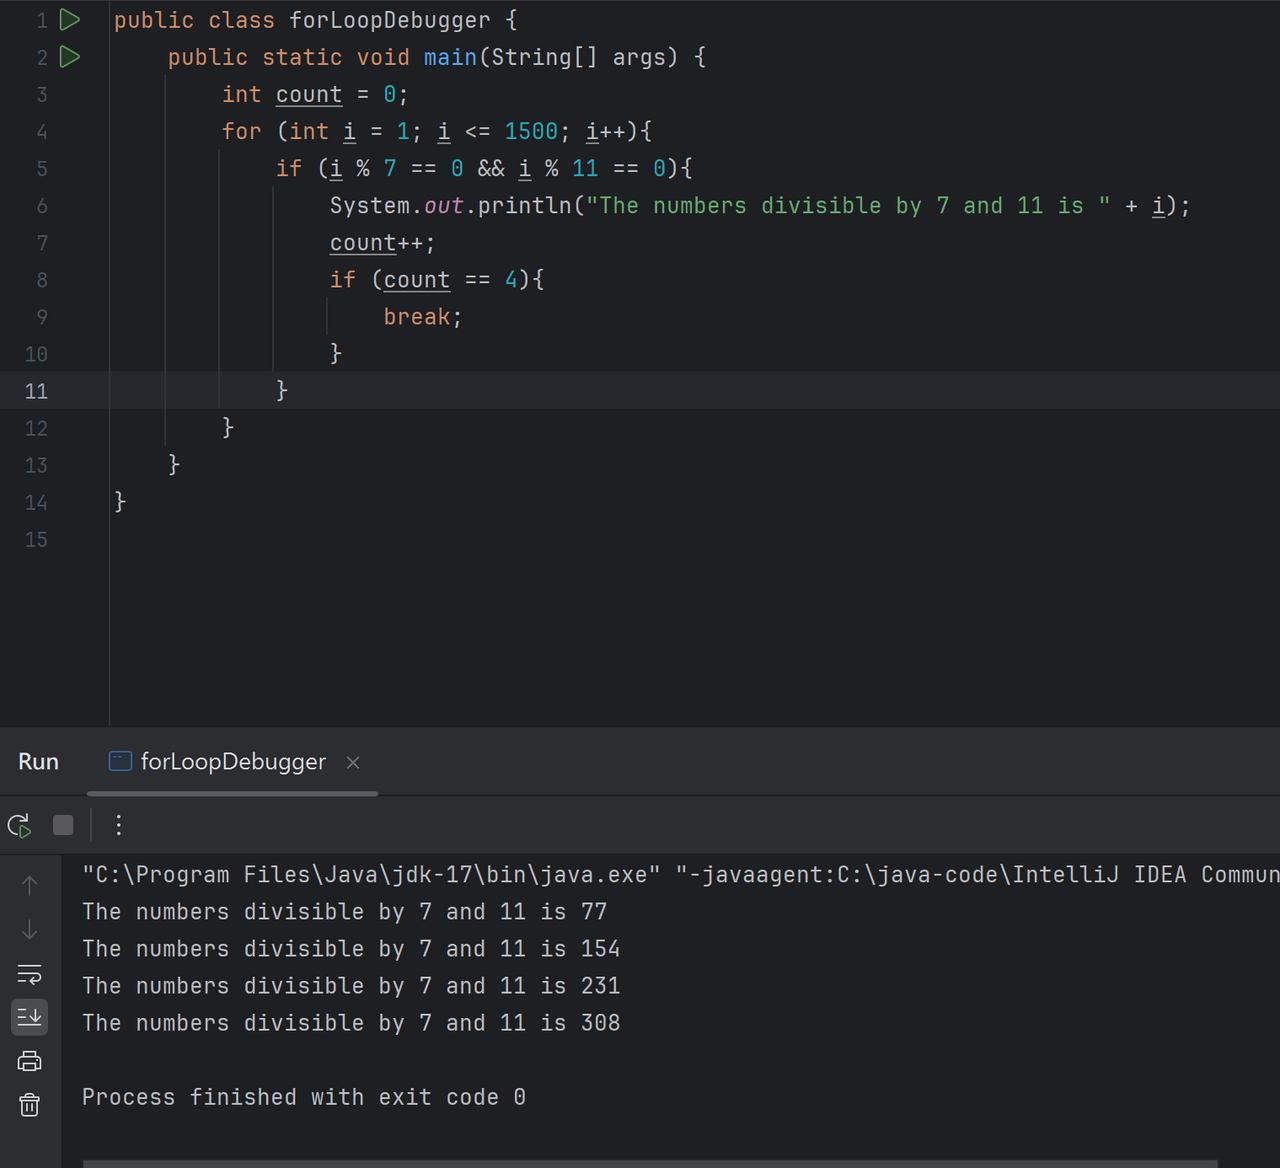The height and width of the screenshot is (1168, 1280).
Task: Click line number 4 in the gutter
Action: coord(42,132)
